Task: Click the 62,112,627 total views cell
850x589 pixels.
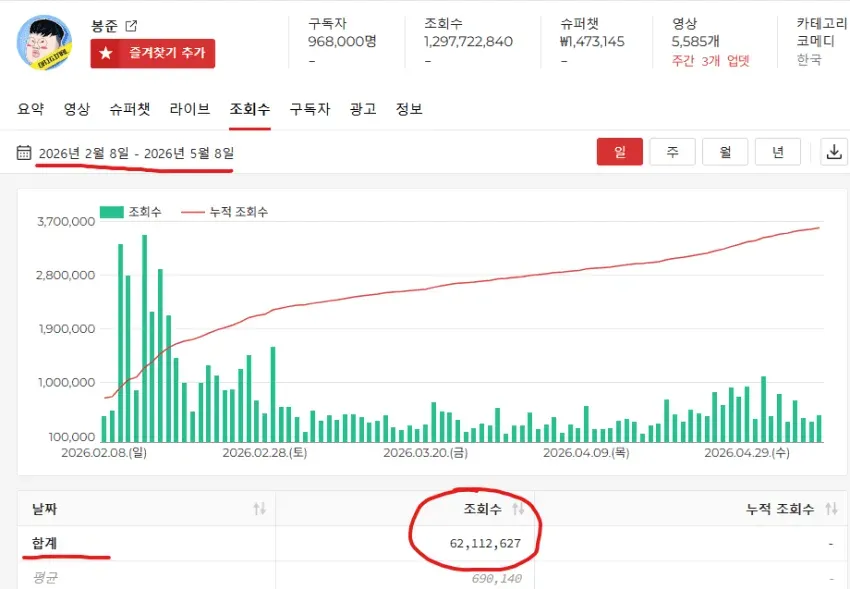Action: coord(485,543)
